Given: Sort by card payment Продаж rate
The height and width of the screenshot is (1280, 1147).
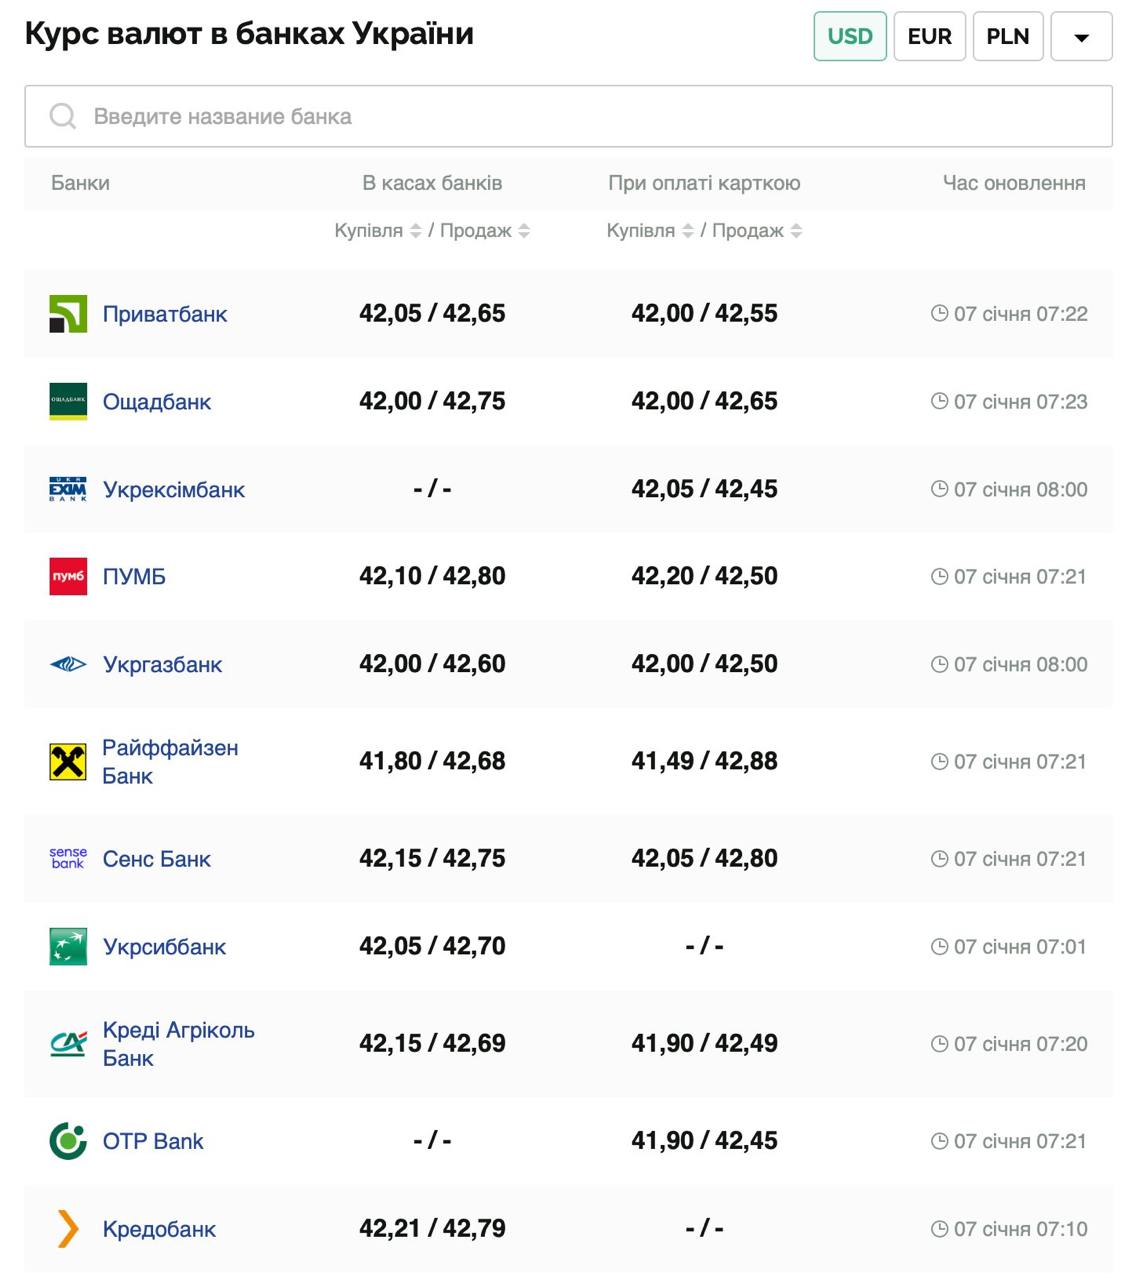Looking at the screenshot, I should click(x=796, y=231).
